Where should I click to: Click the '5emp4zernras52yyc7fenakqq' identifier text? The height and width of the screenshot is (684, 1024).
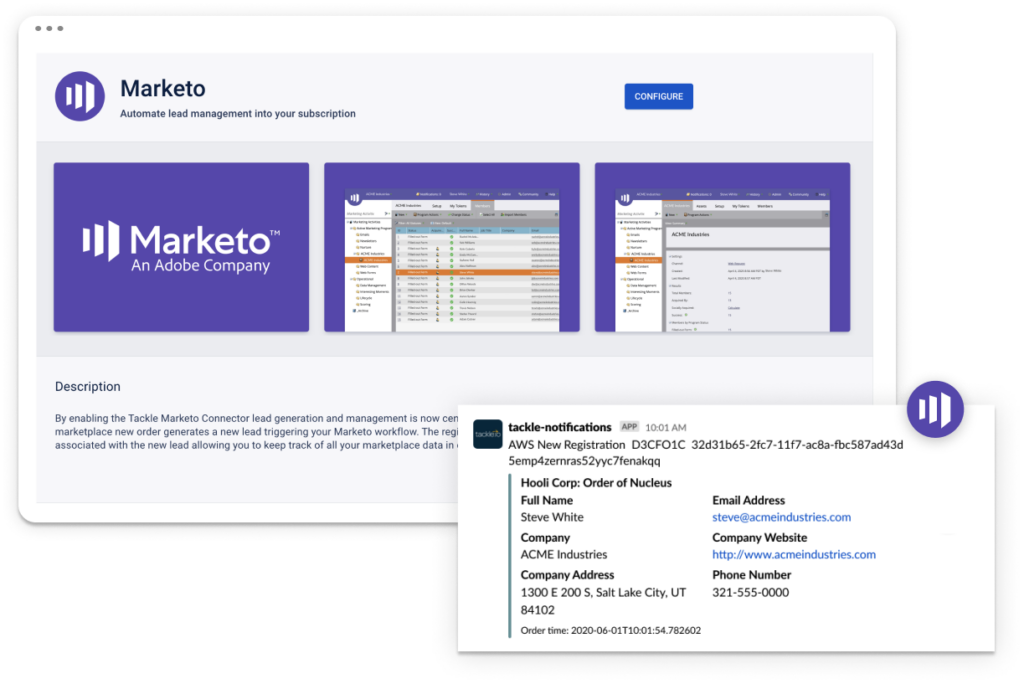[584, 461]
